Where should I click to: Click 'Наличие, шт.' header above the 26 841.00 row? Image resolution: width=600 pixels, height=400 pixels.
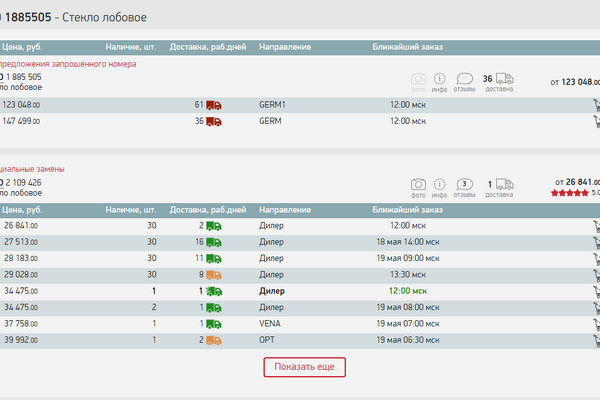131,210
